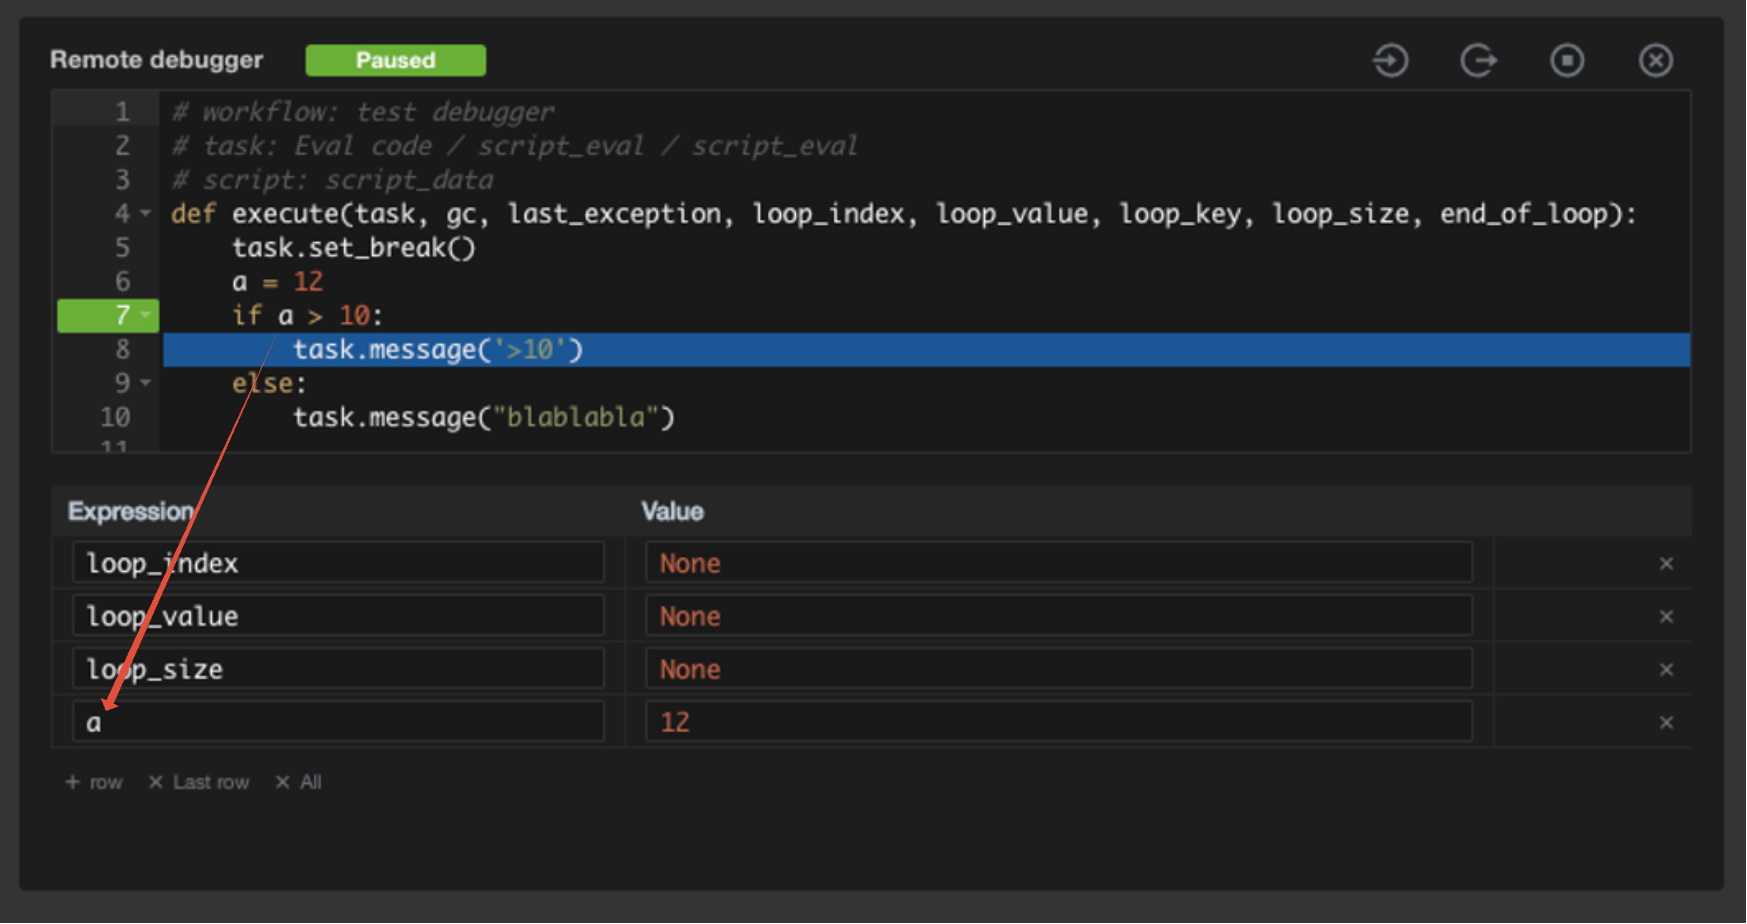Edit the loop_size expression field
This screenshot has width=1747, height=924.
[x=338, y=669]
